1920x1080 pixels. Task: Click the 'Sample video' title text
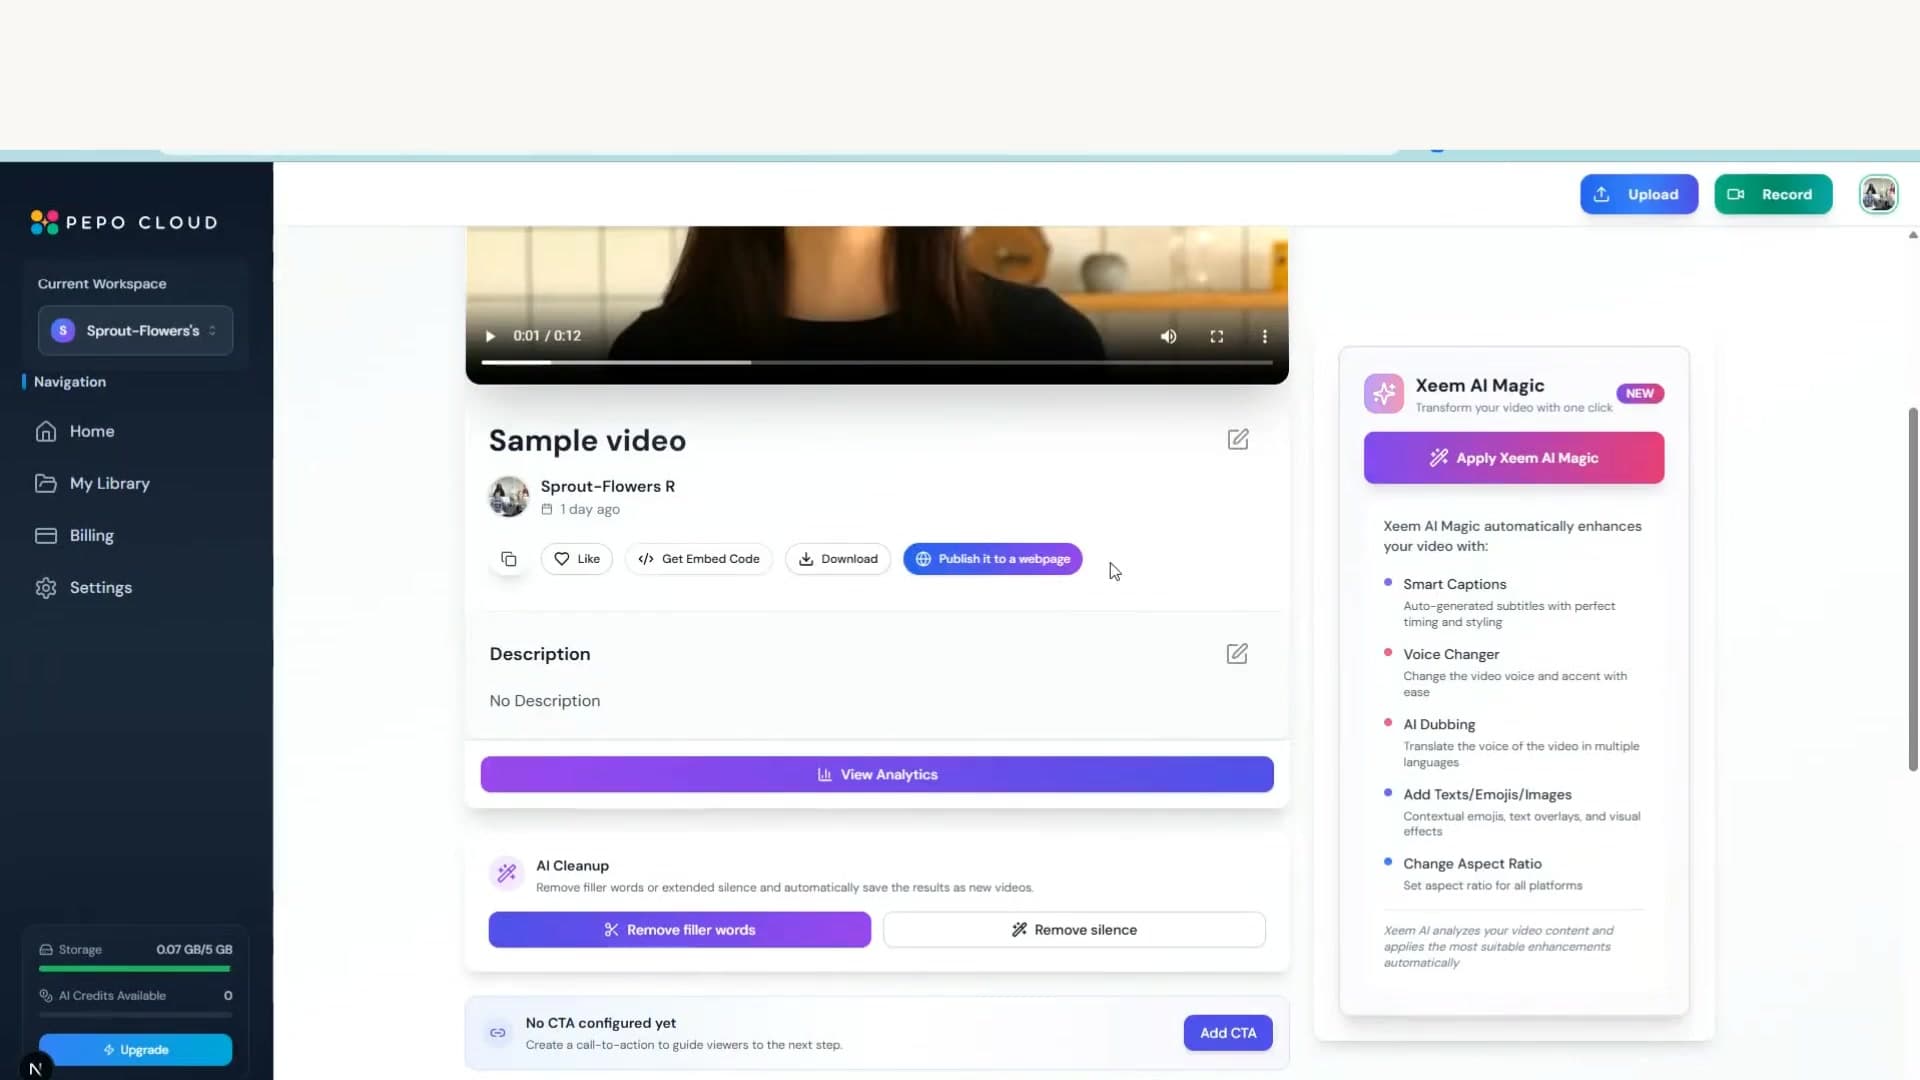[x=587, y=440]
